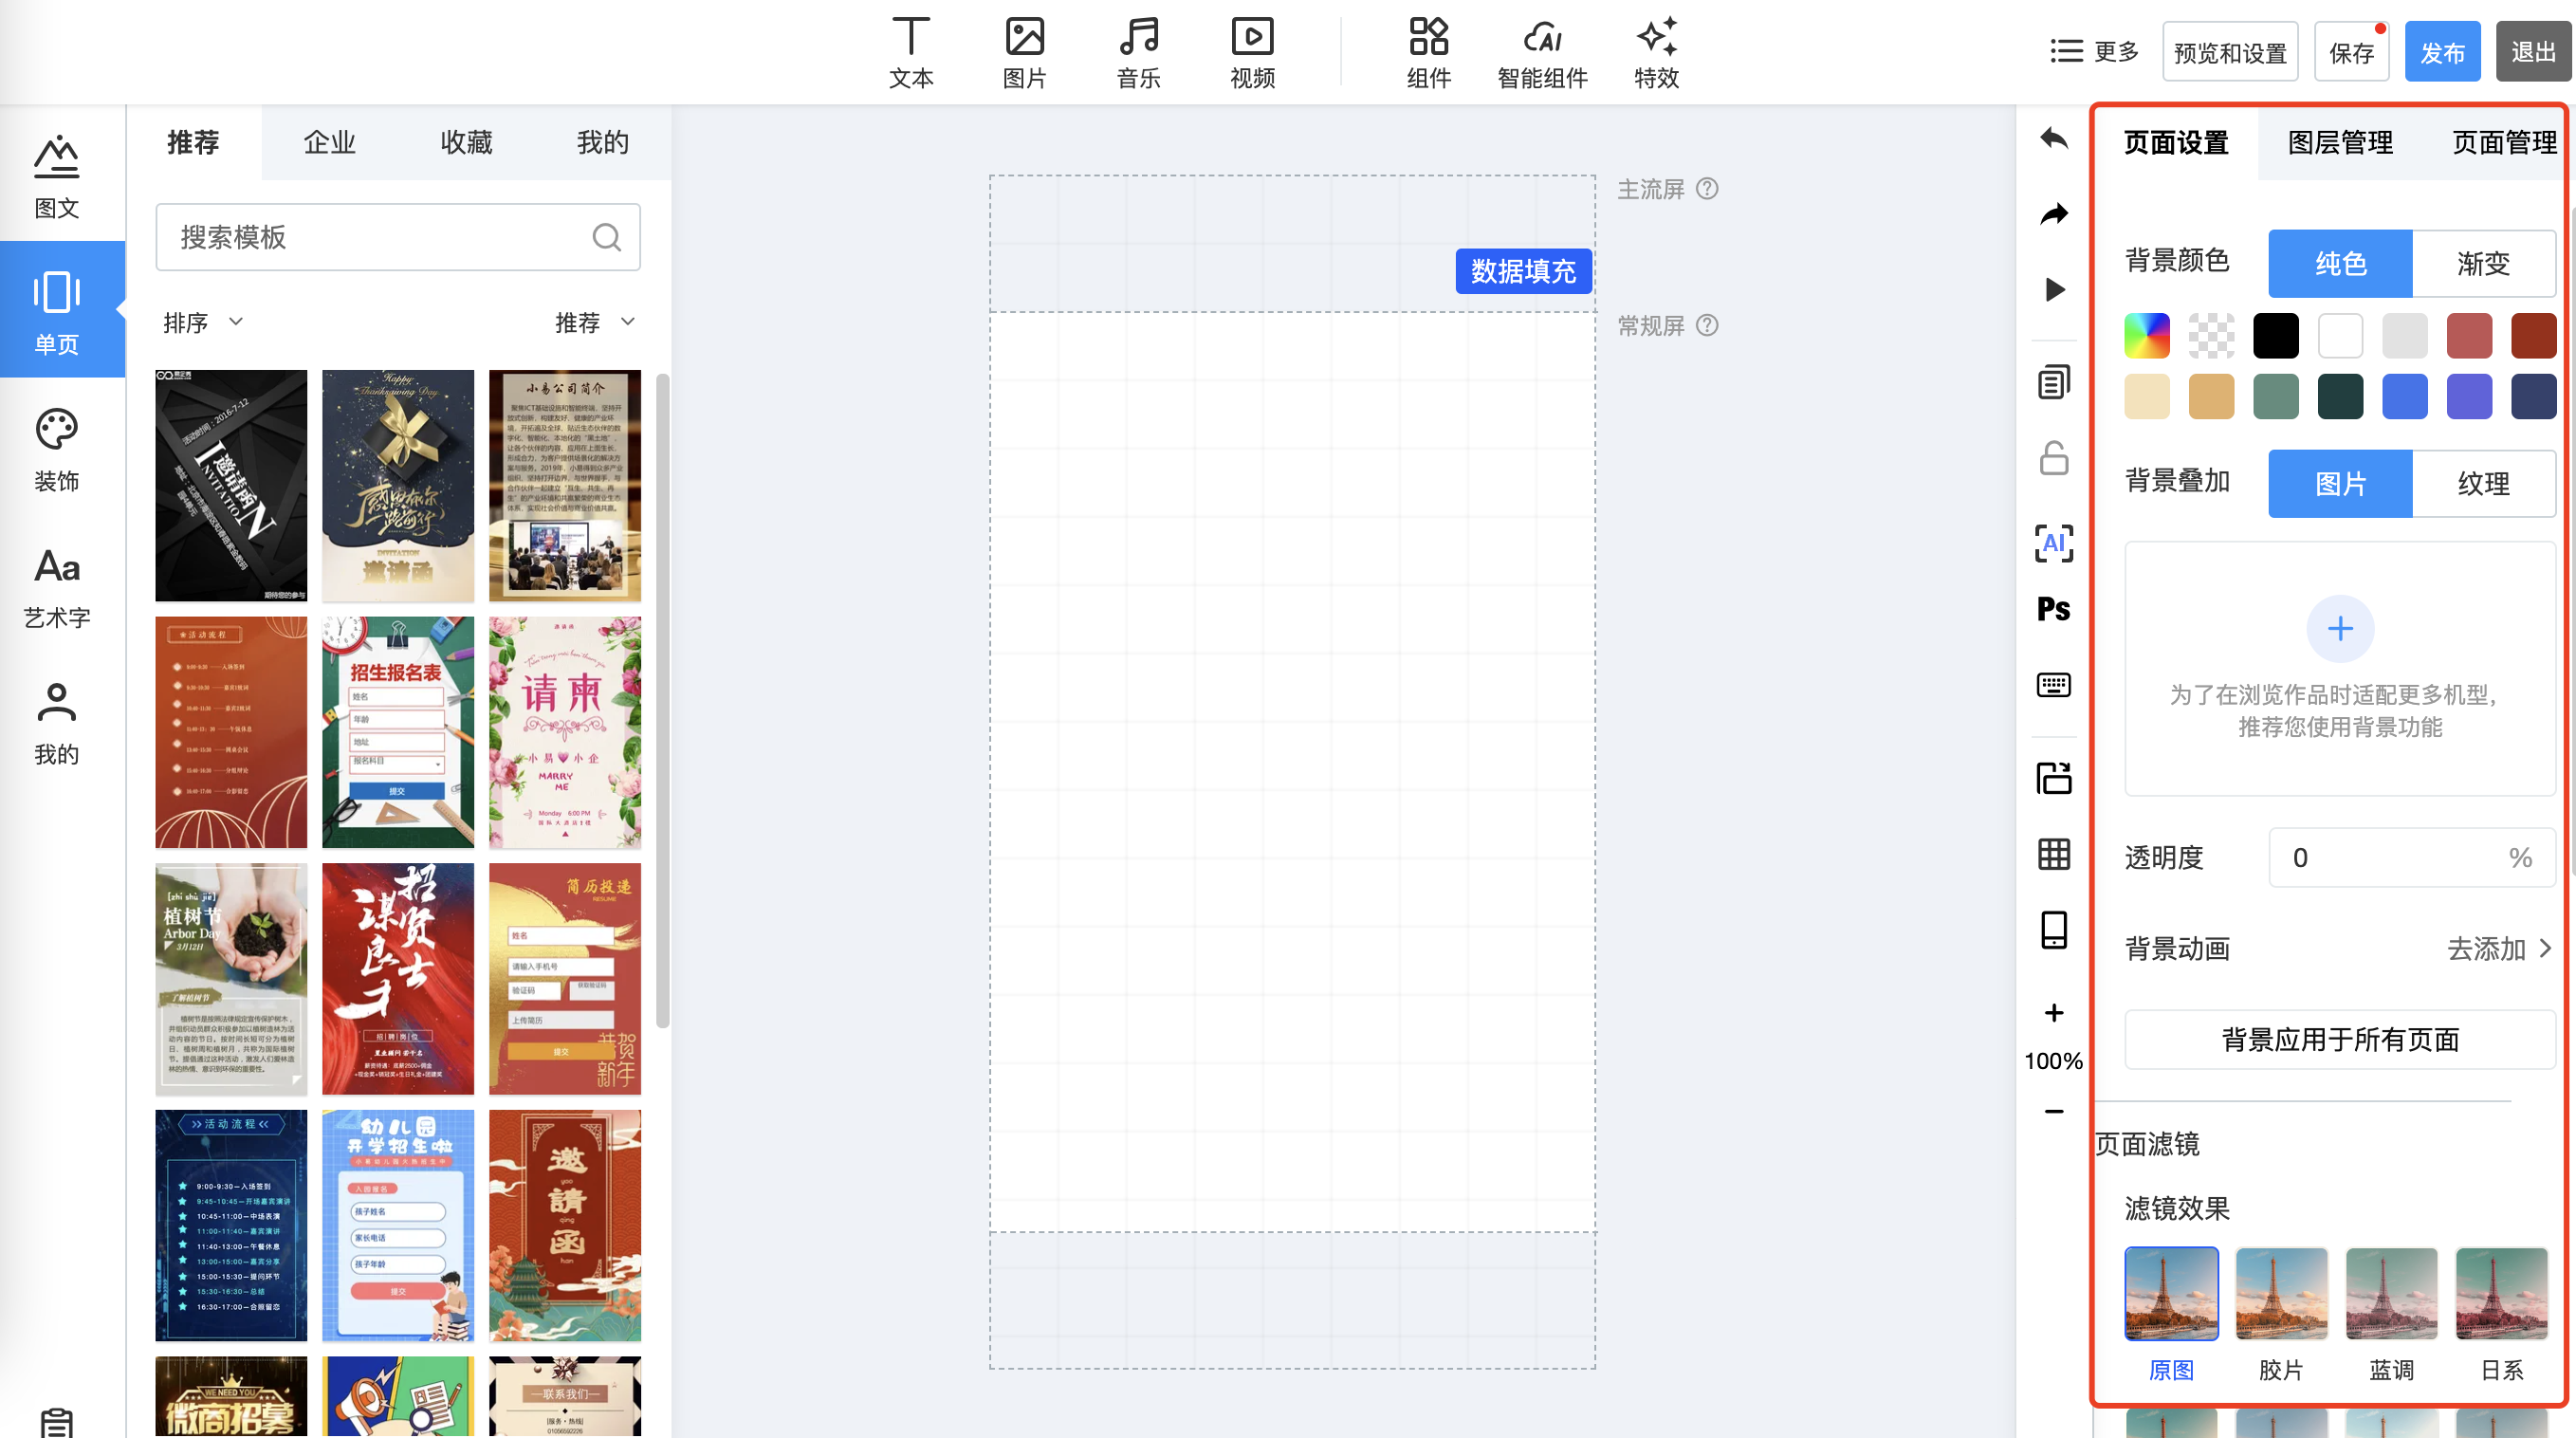Open the Ps import tool

[x=2053, y=609]
